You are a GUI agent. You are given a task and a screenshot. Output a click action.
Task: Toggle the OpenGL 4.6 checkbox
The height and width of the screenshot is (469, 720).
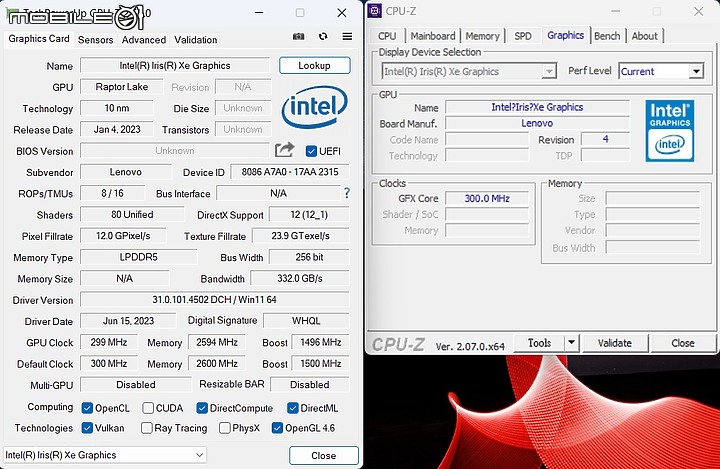(x=277, y=428)
